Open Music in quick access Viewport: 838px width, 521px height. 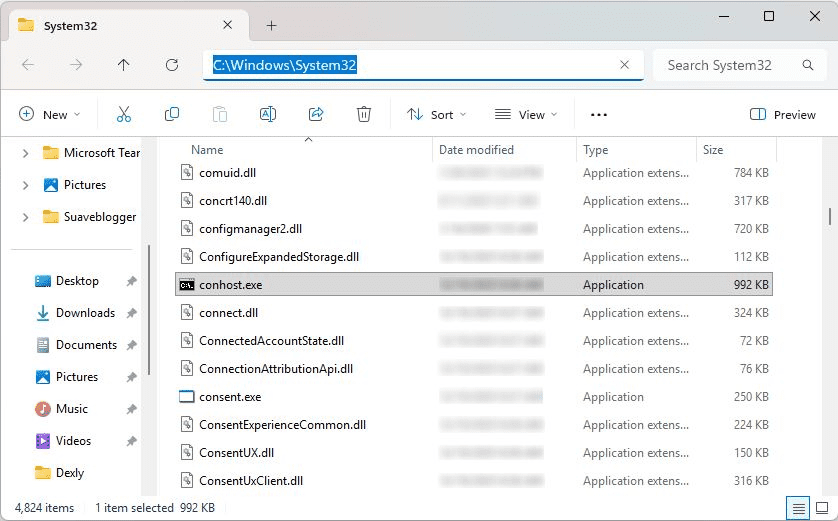click(x=72, y=409)
